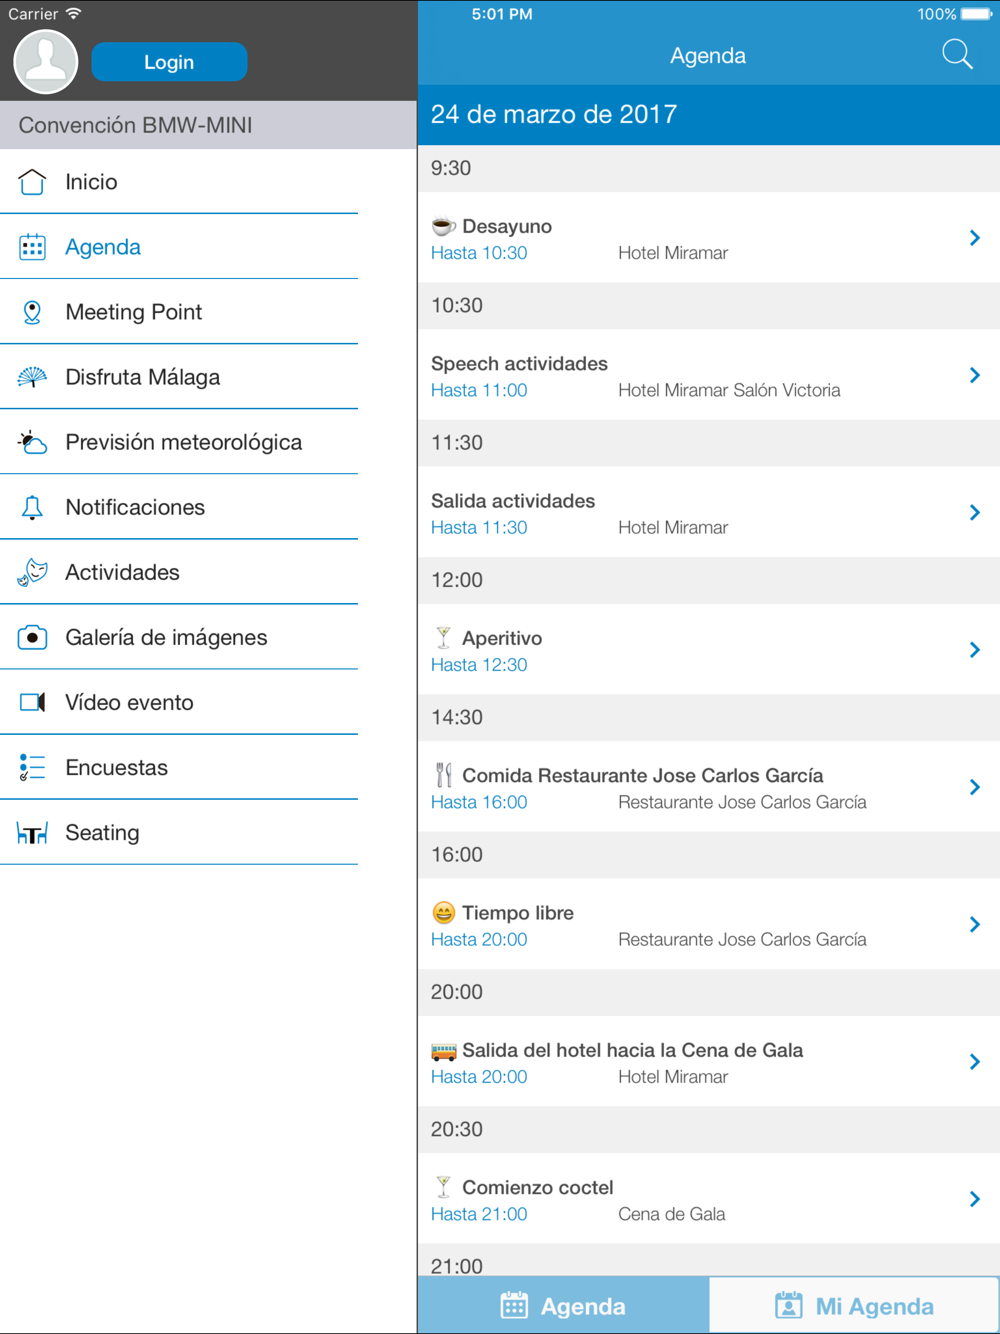Open Actividades menu item
1000x1334 pixels.
[179, 572]
